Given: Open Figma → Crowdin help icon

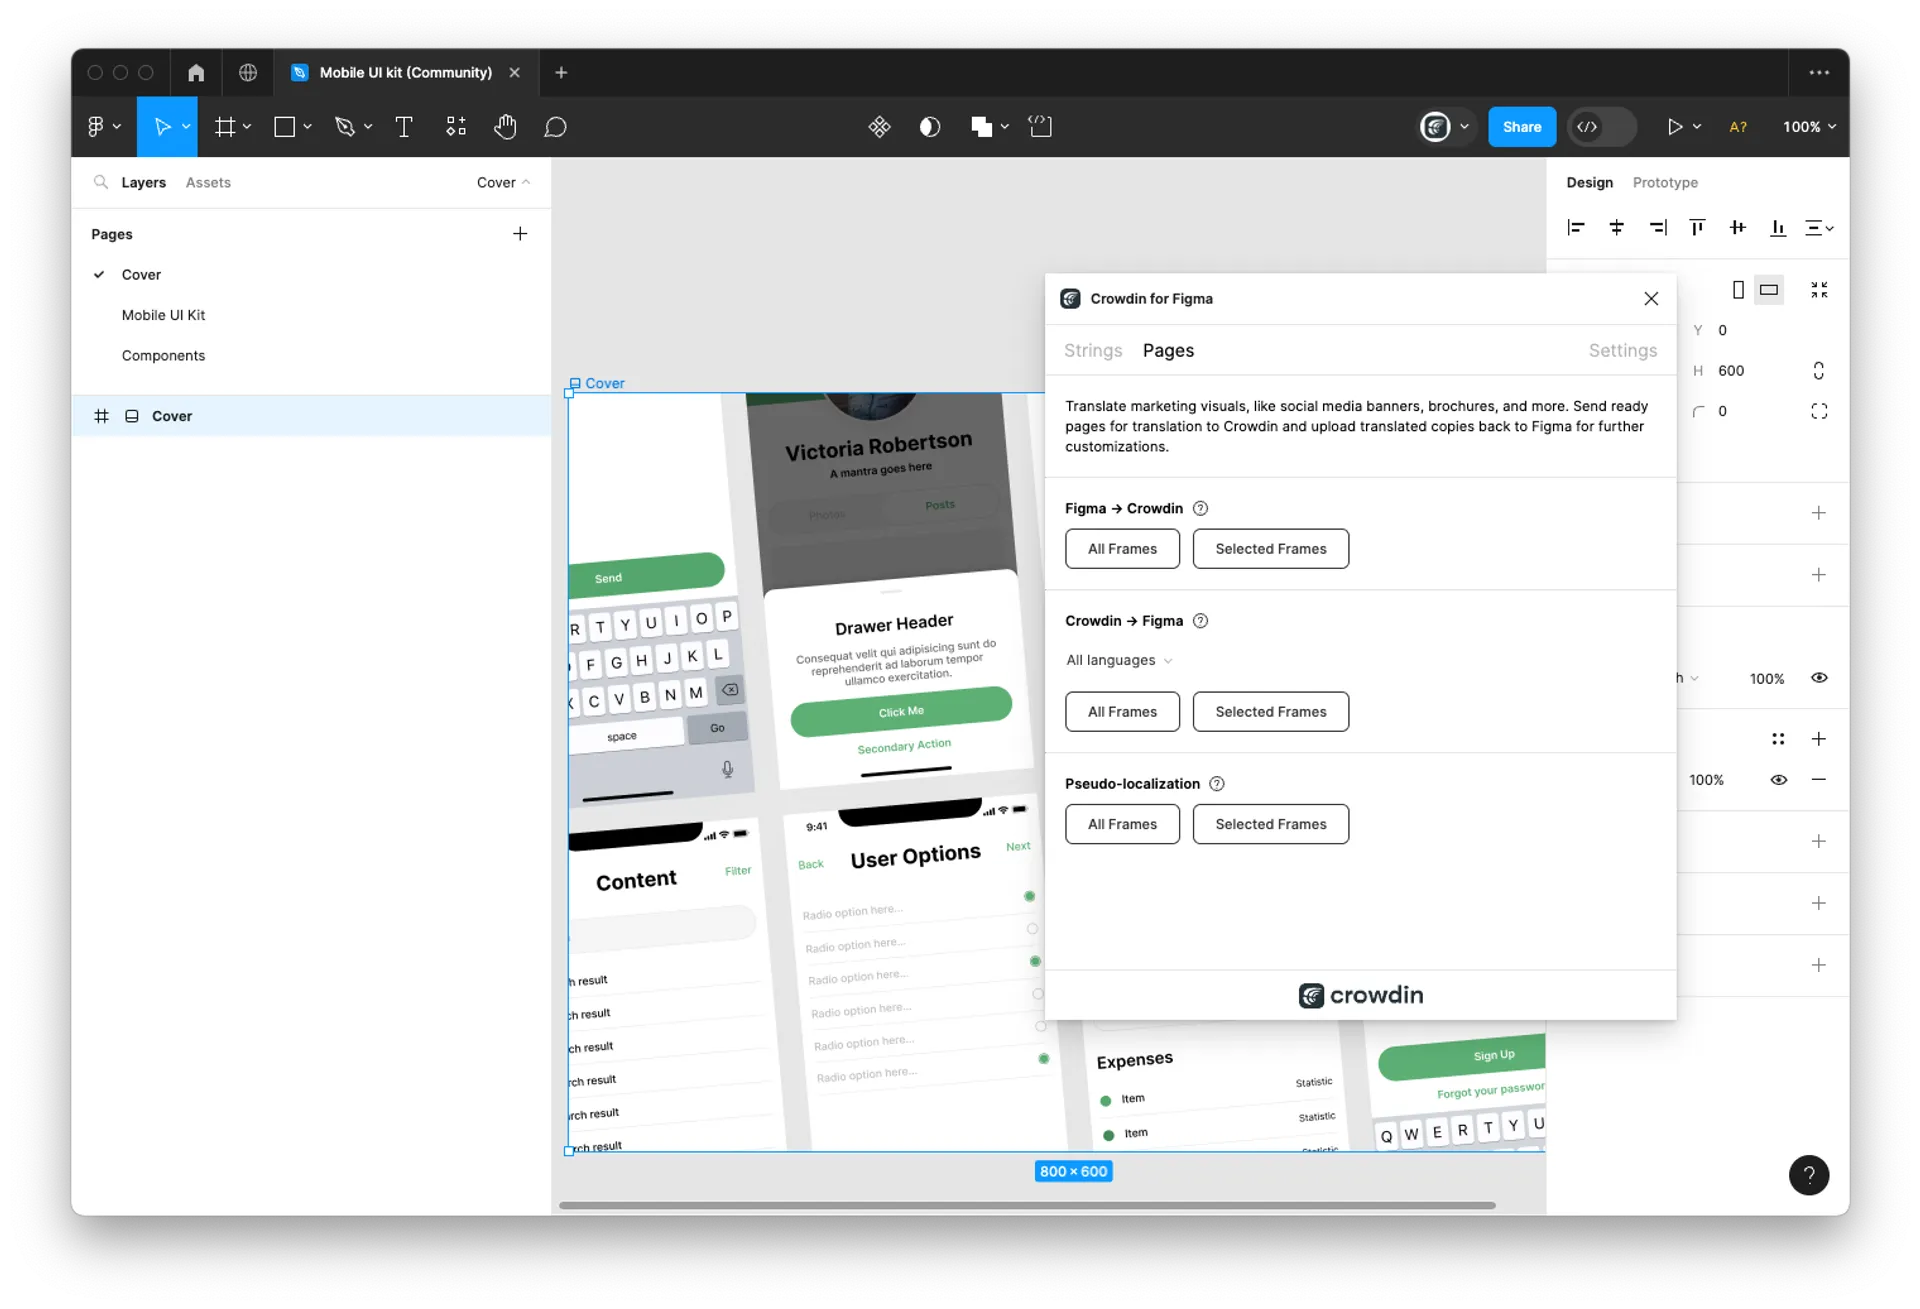Looking at the screenshot, I should point(1201,509).
